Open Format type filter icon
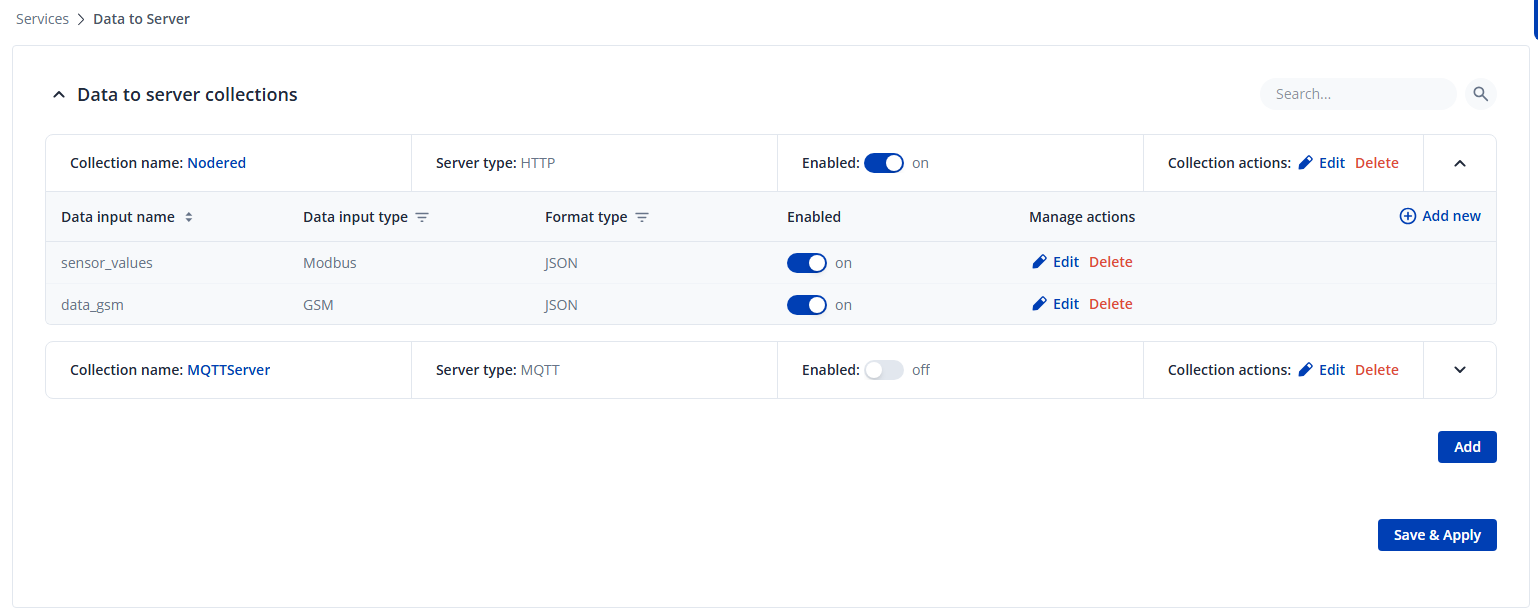 pyautogui.click(x=642, y=217)
